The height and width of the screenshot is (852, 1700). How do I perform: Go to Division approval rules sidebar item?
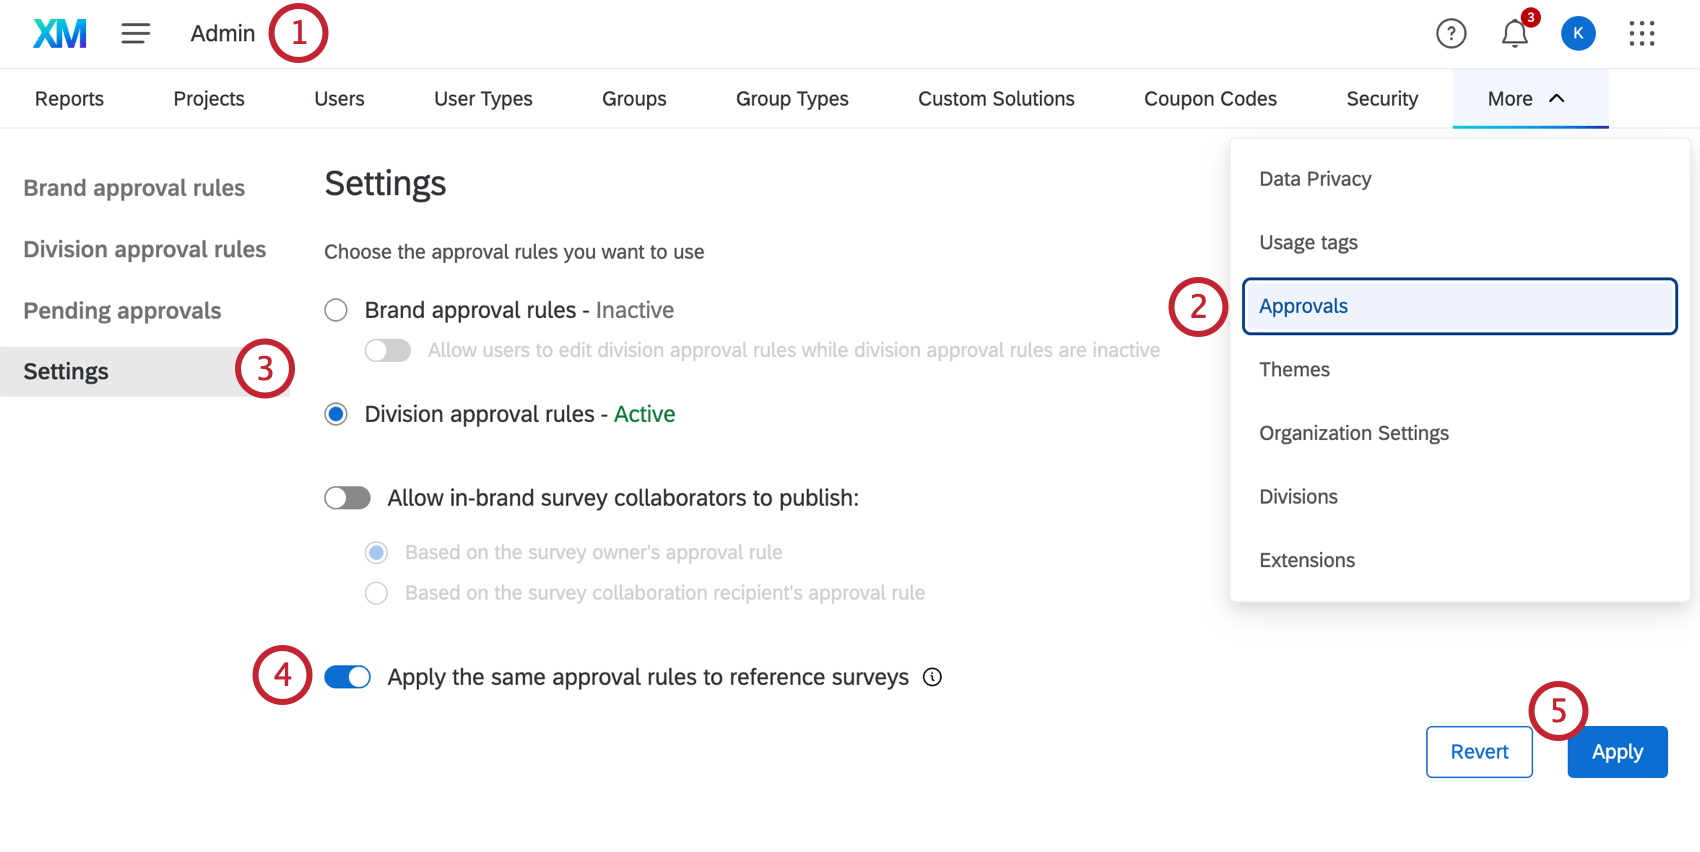click(x=145, y=249)
